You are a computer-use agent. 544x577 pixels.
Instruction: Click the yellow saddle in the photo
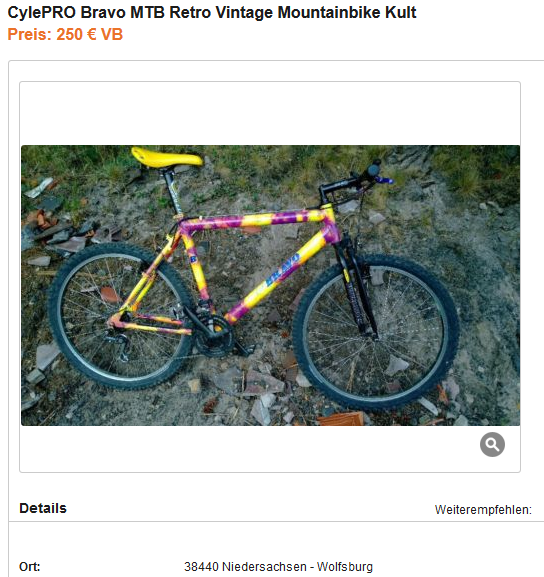(166, 157)
